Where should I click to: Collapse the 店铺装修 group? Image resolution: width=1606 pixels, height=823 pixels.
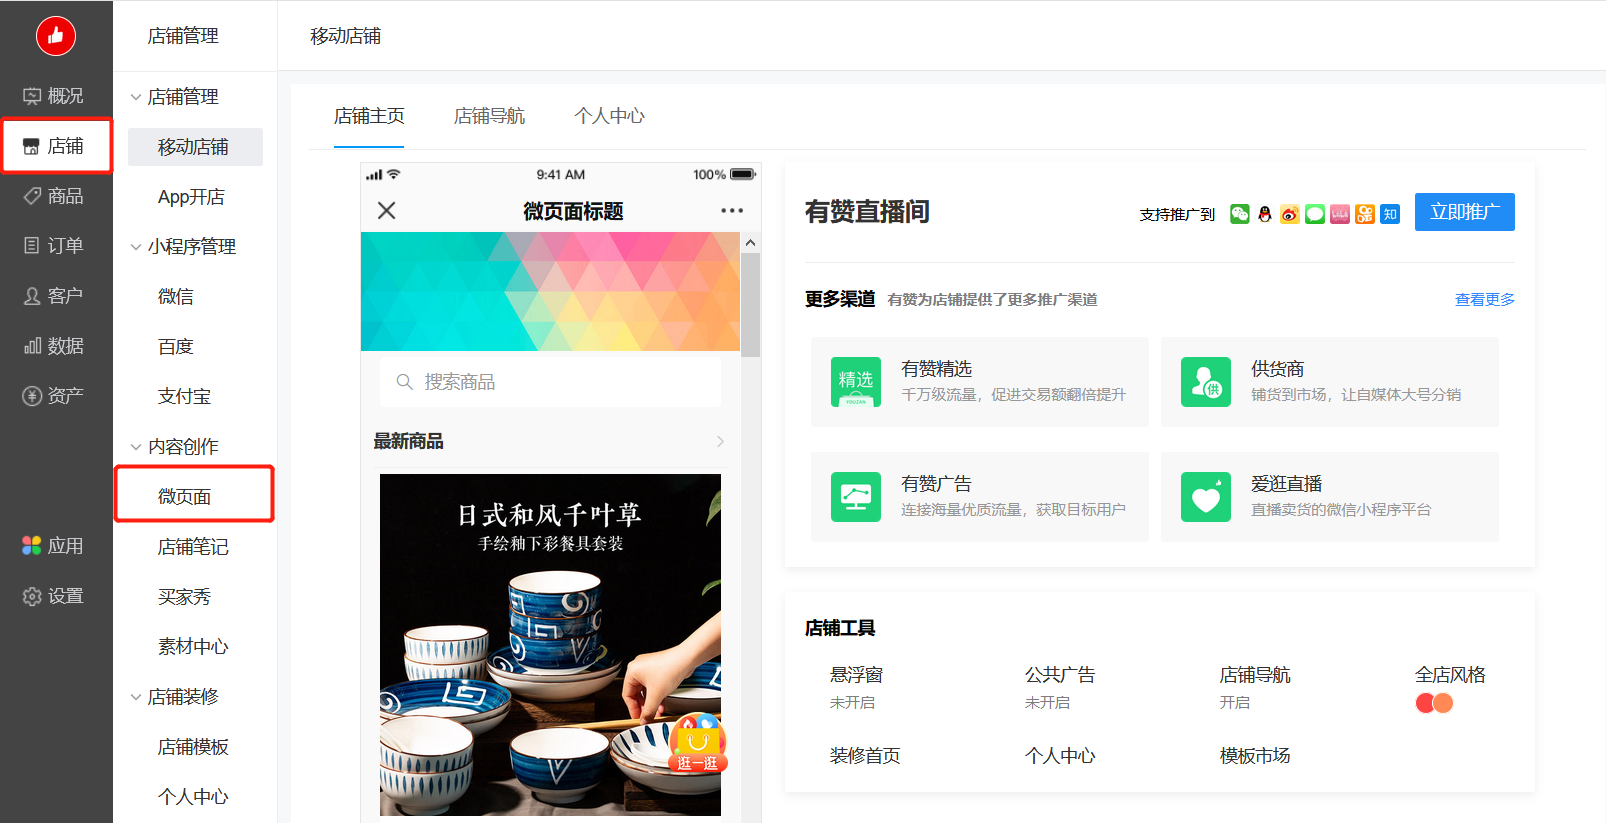pos(136,697)
